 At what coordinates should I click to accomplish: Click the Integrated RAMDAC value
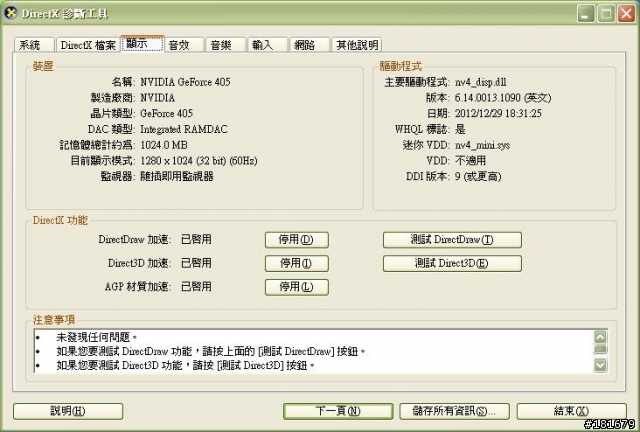[184, 129]
